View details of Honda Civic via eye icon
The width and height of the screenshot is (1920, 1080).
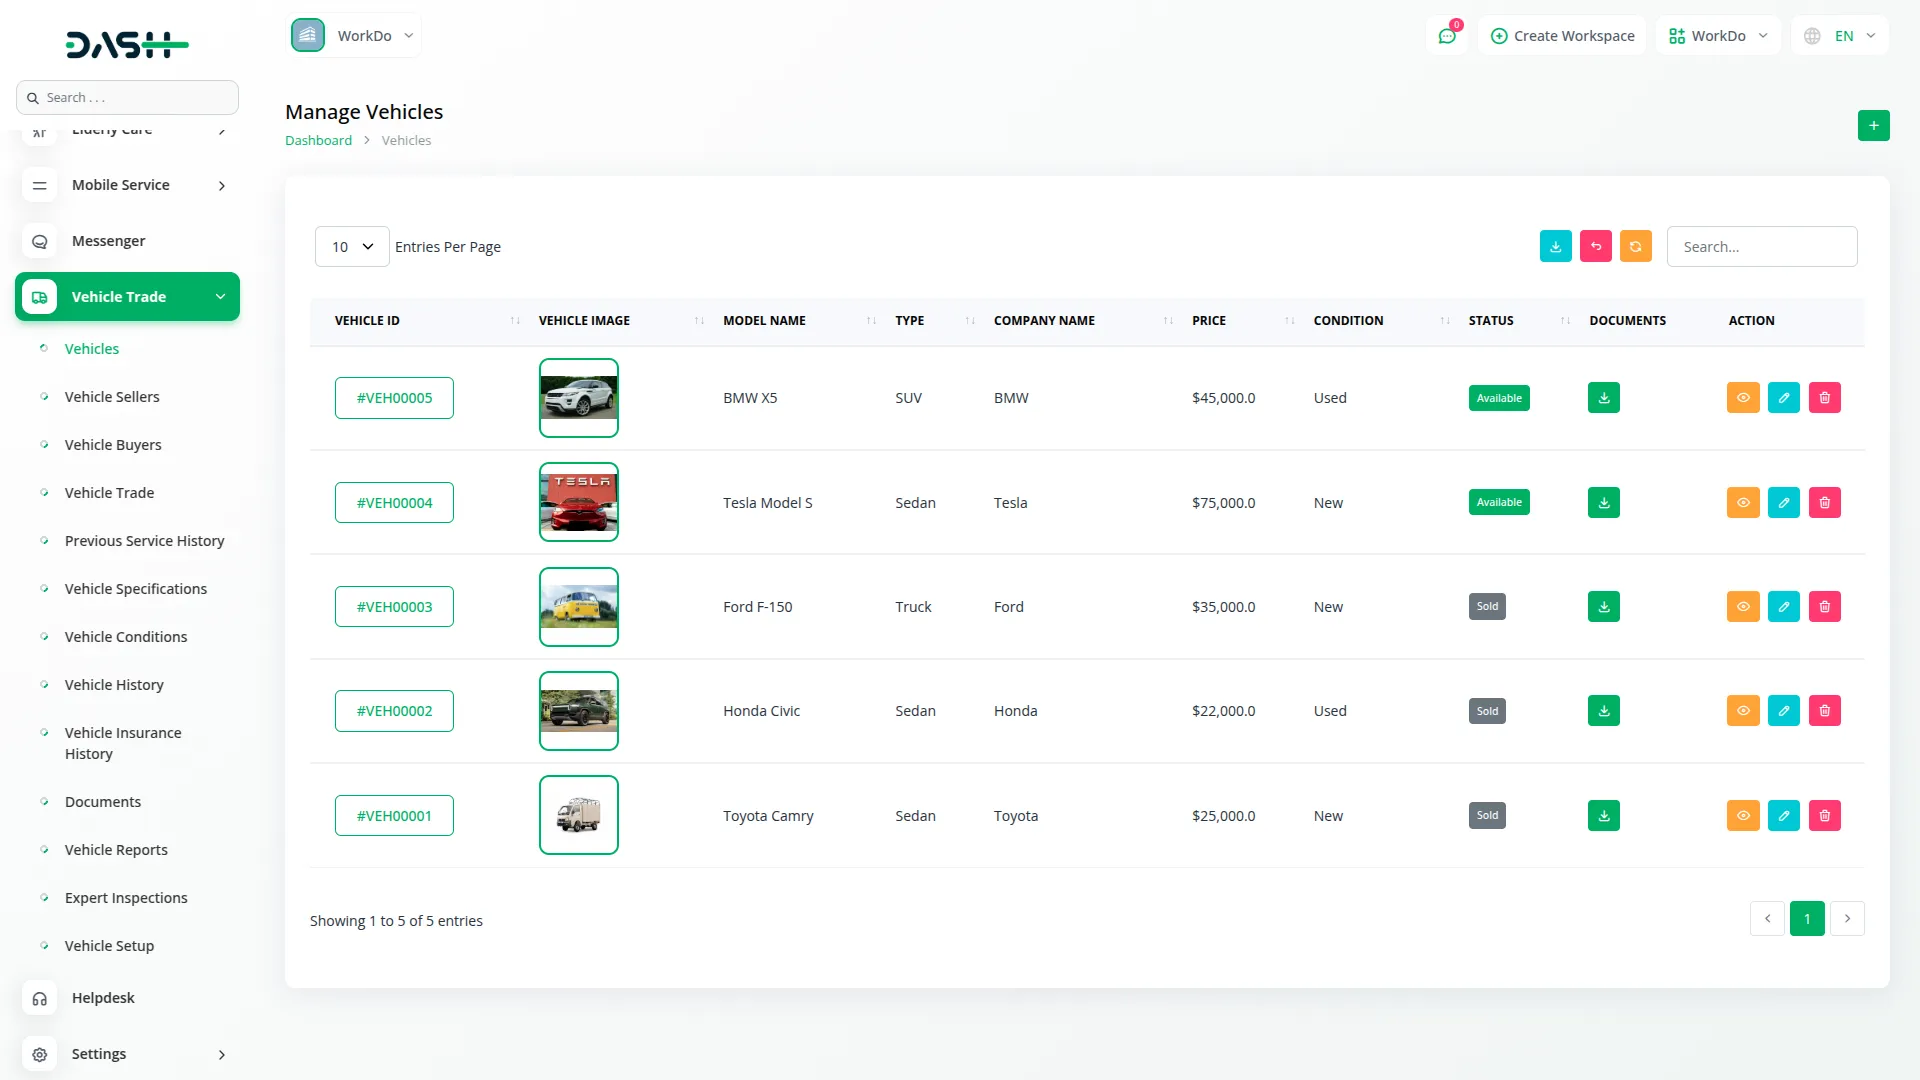[x=1744, y=710]
